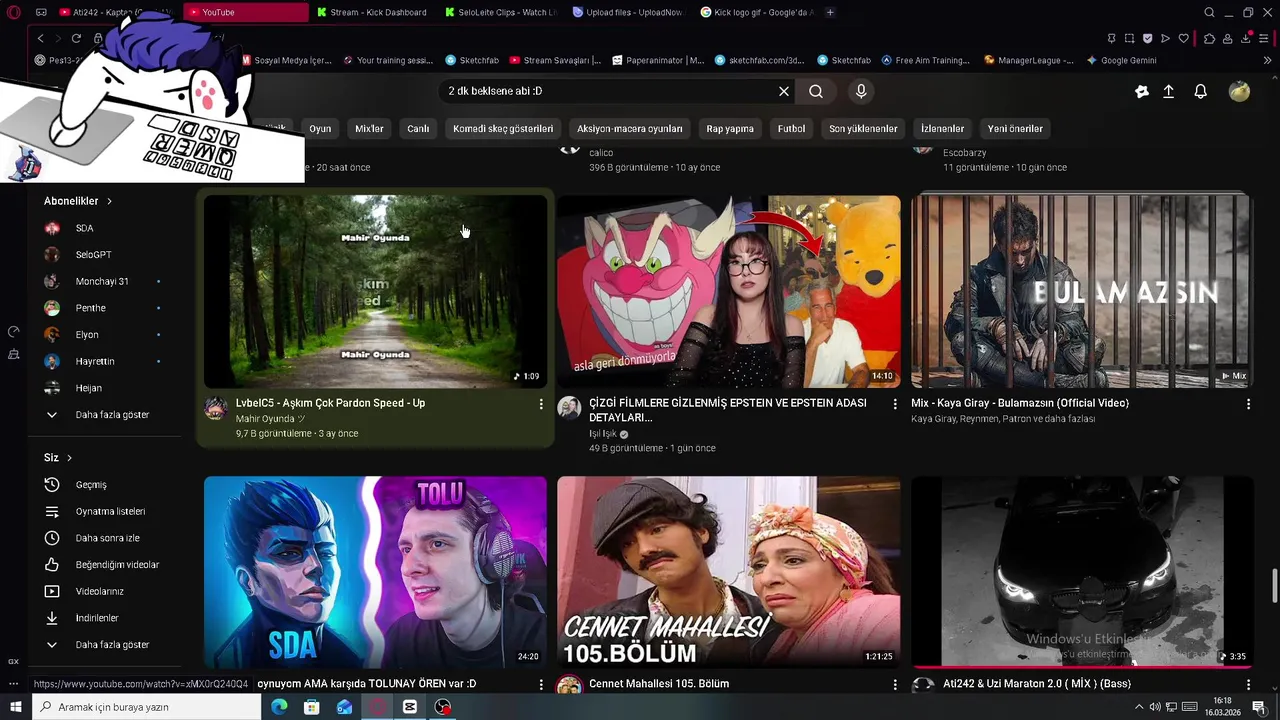Go back with browser back arrow
This screenshot has width=1280, height=720.
[x=40, y=38]
